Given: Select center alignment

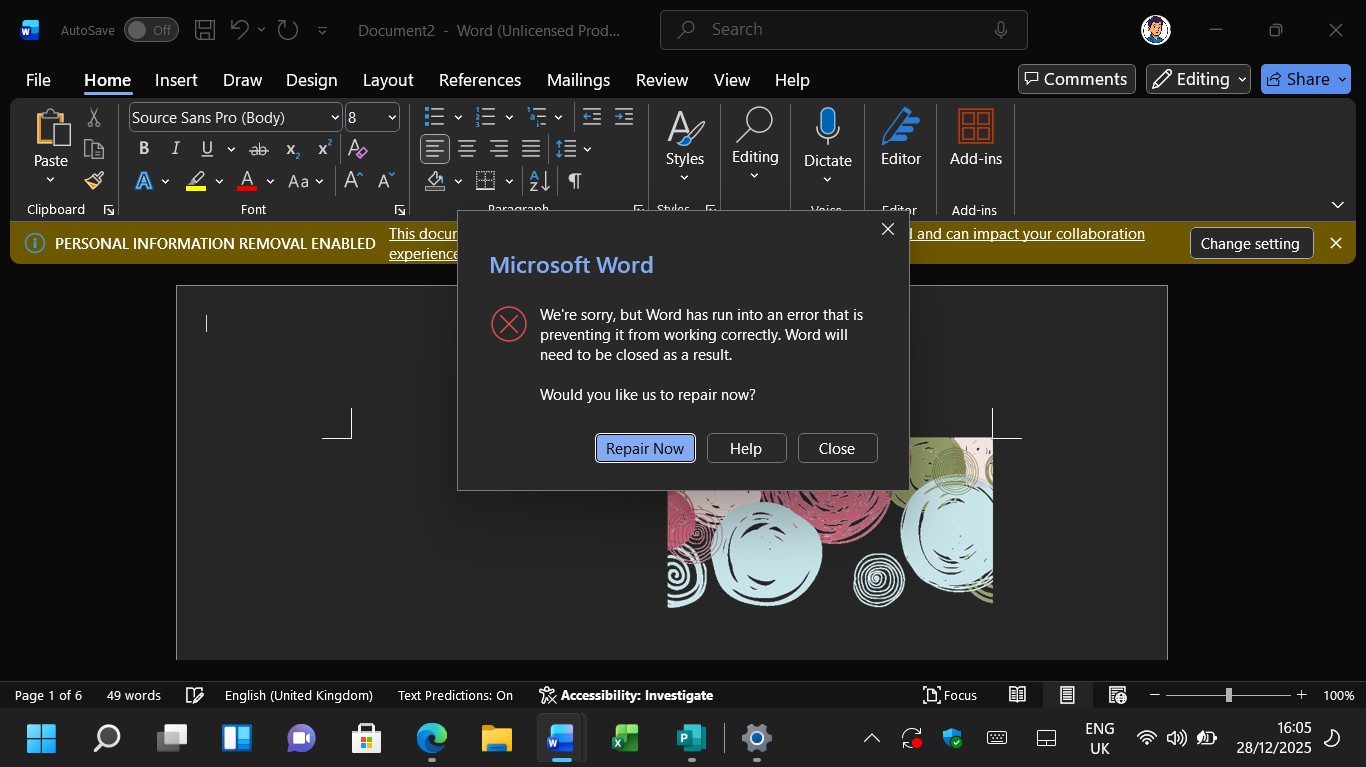Looking at the screenshot, I should (466, 149).
